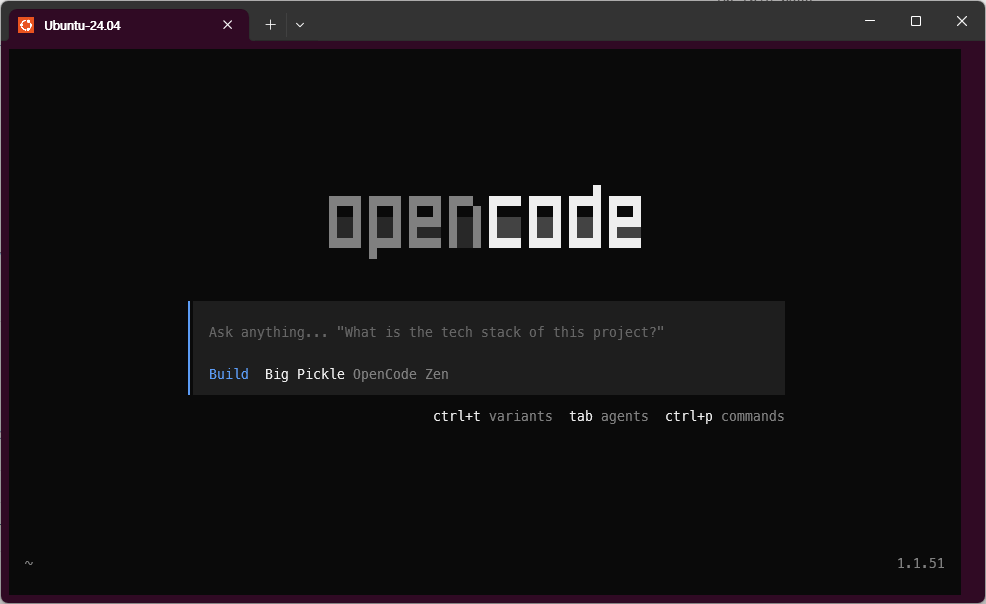Click the Build agent label
This screenshot has height=604, width=986.
click(x=229, y=374)
